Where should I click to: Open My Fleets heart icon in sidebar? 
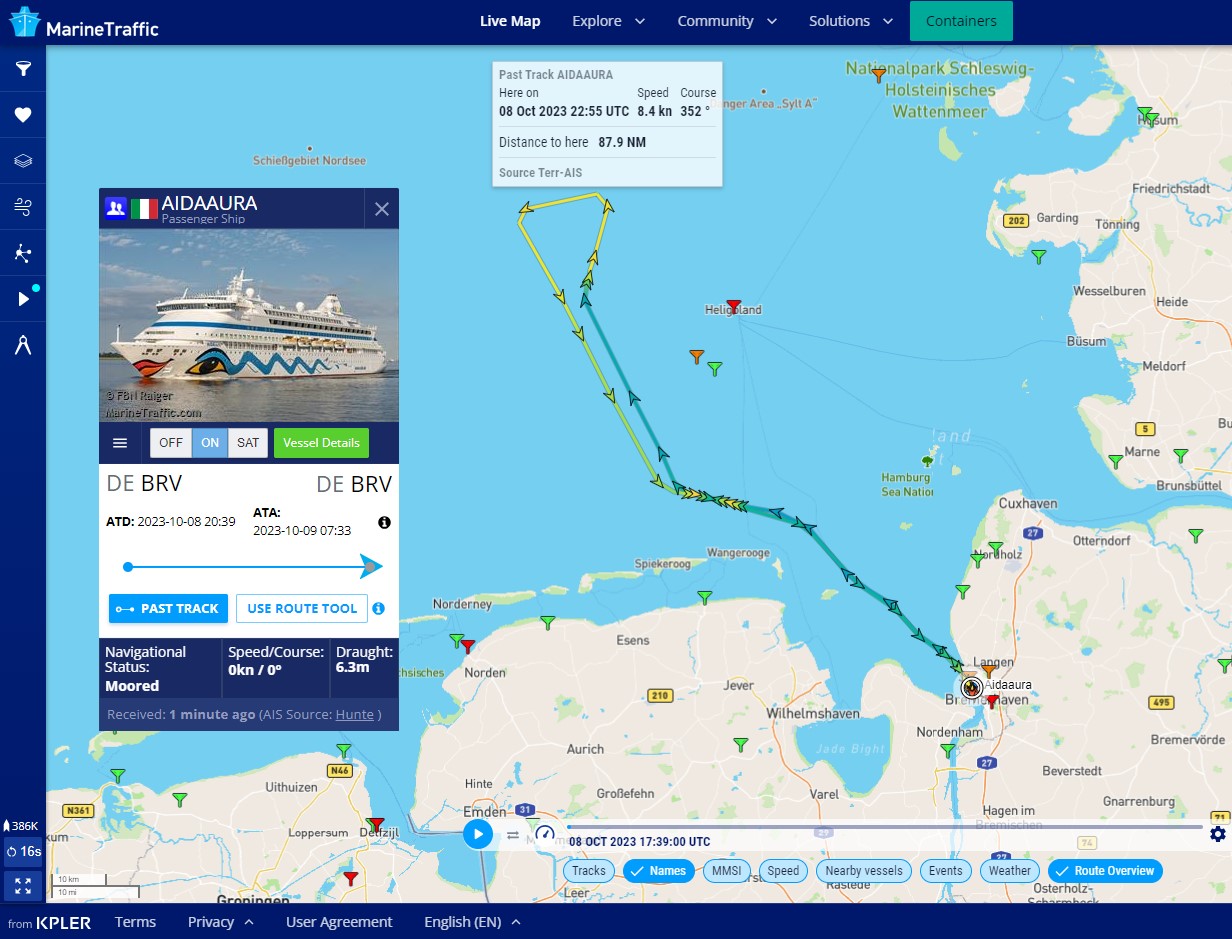(x=23, y=115)
